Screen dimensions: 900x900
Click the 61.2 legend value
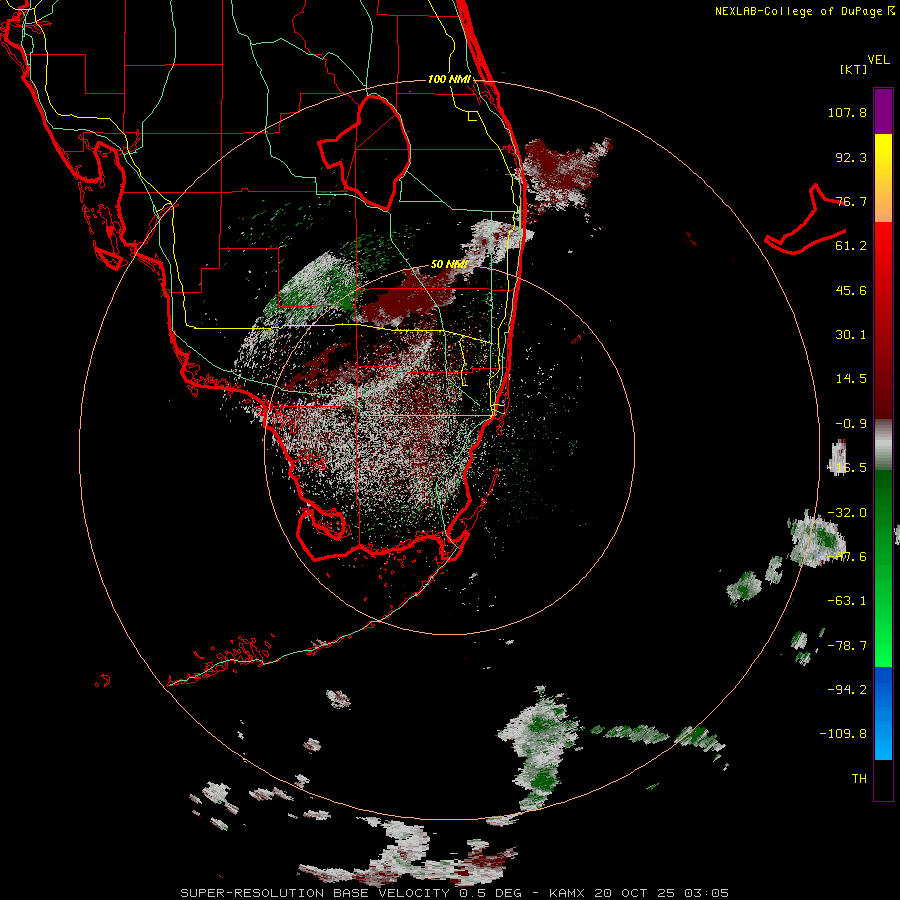[851, 246]
